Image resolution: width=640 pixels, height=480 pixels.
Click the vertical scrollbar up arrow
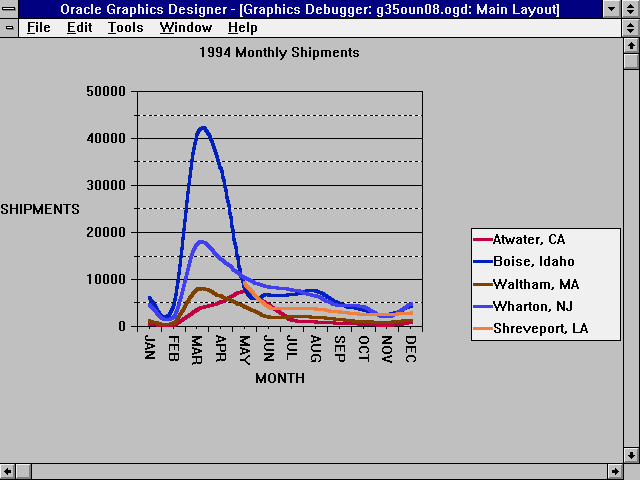pos(631,45)
